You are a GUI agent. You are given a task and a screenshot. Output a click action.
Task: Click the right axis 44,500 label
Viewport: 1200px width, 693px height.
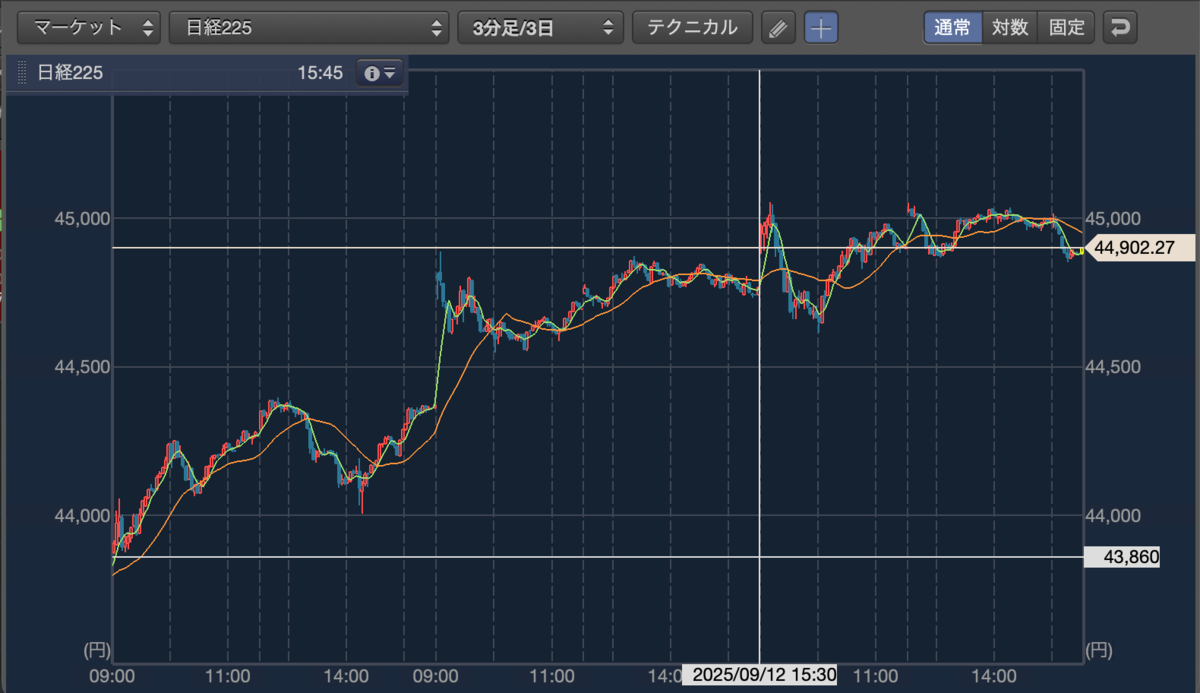tap(1114, 367)
